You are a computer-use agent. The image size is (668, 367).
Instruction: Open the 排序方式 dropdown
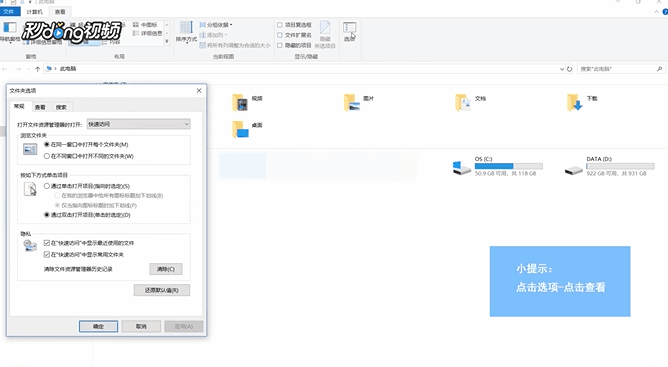186,32
